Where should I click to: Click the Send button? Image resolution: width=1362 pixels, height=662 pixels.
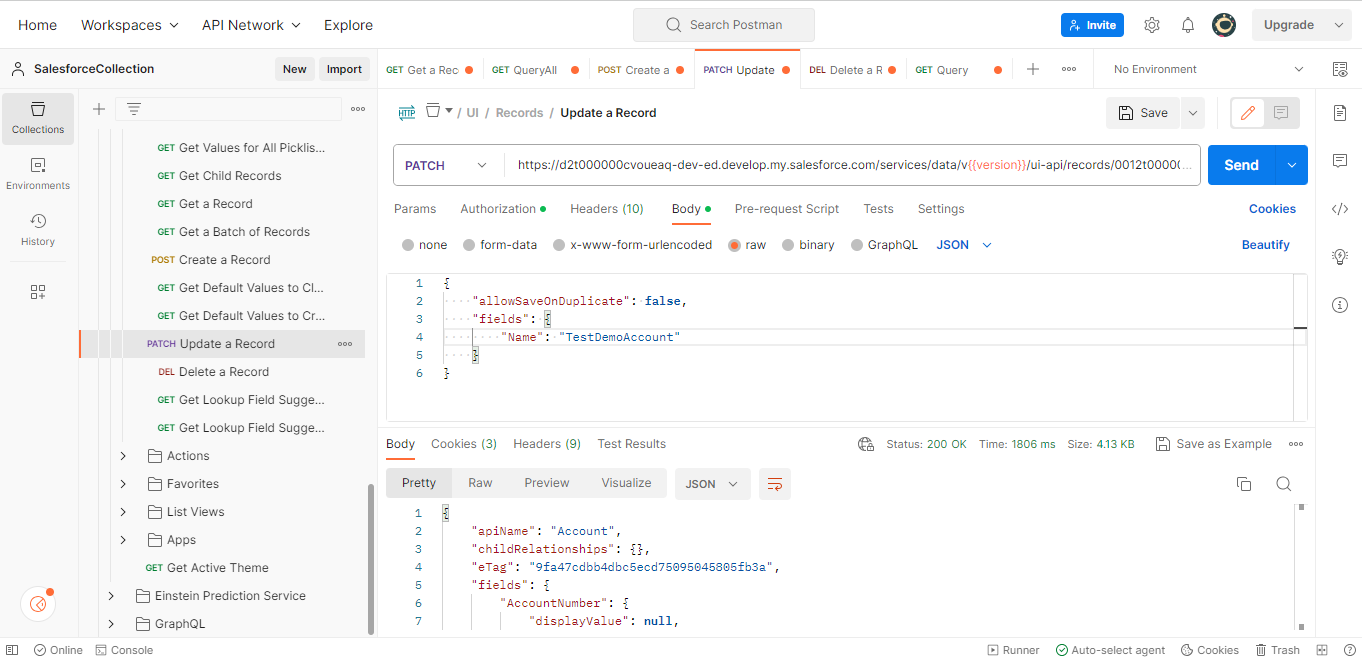[x=1242, y=165]
